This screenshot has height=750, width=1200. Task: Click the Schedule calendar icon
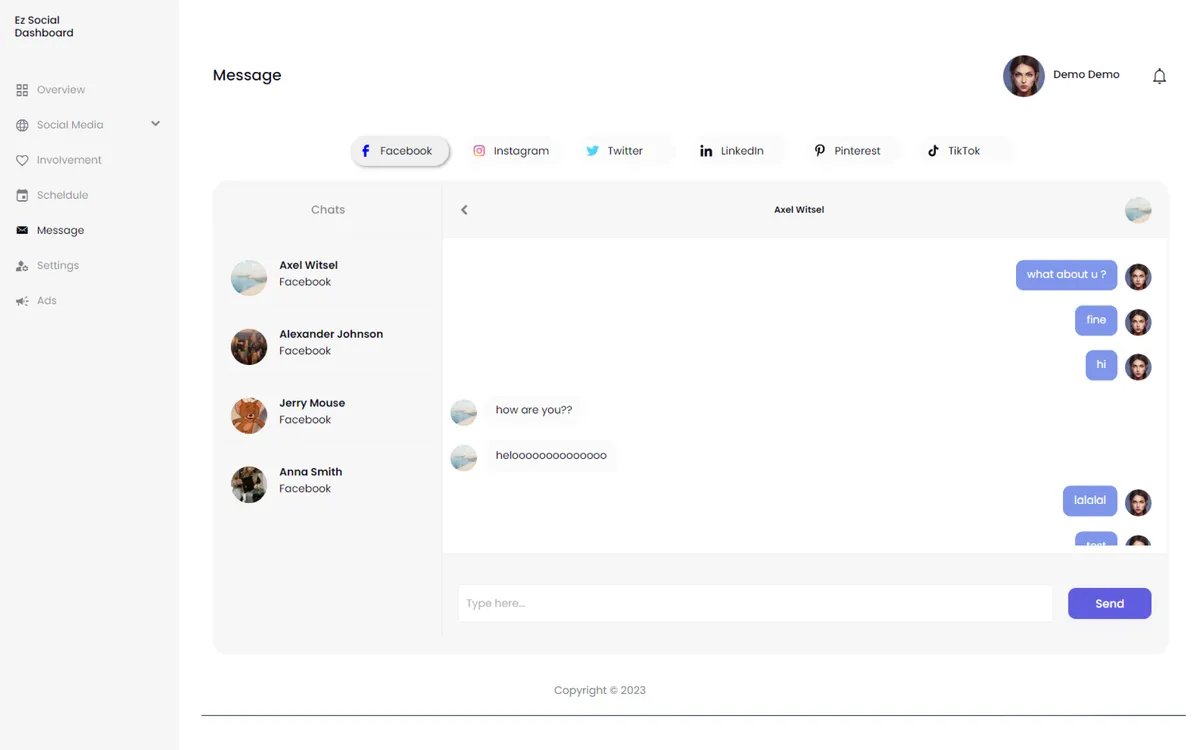pyautogui.click(x=22, y=195)
